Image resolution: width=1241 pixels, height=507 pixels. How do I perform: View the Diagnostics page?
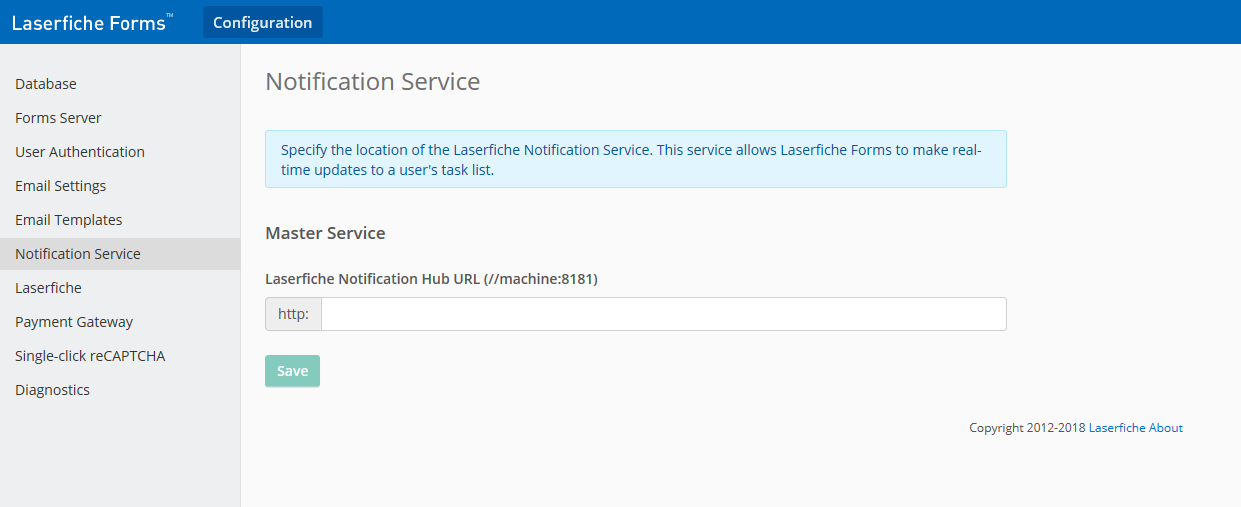coord(52,390)
